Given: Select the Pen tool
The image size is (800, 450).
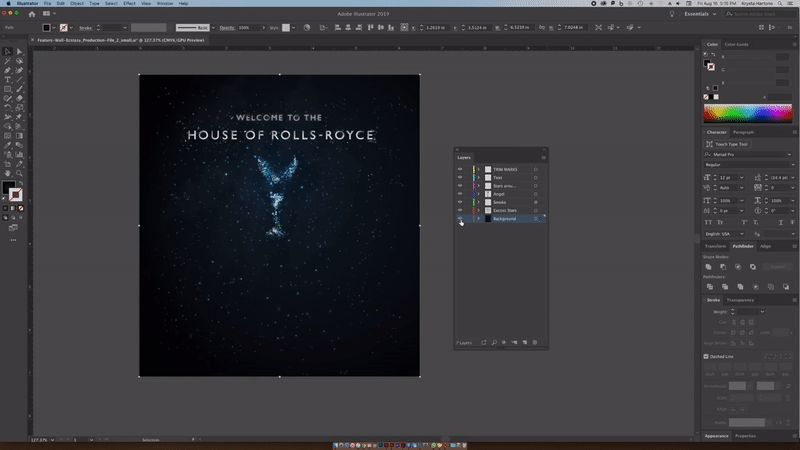Looking at the screenshot, I should pos(8,70).
